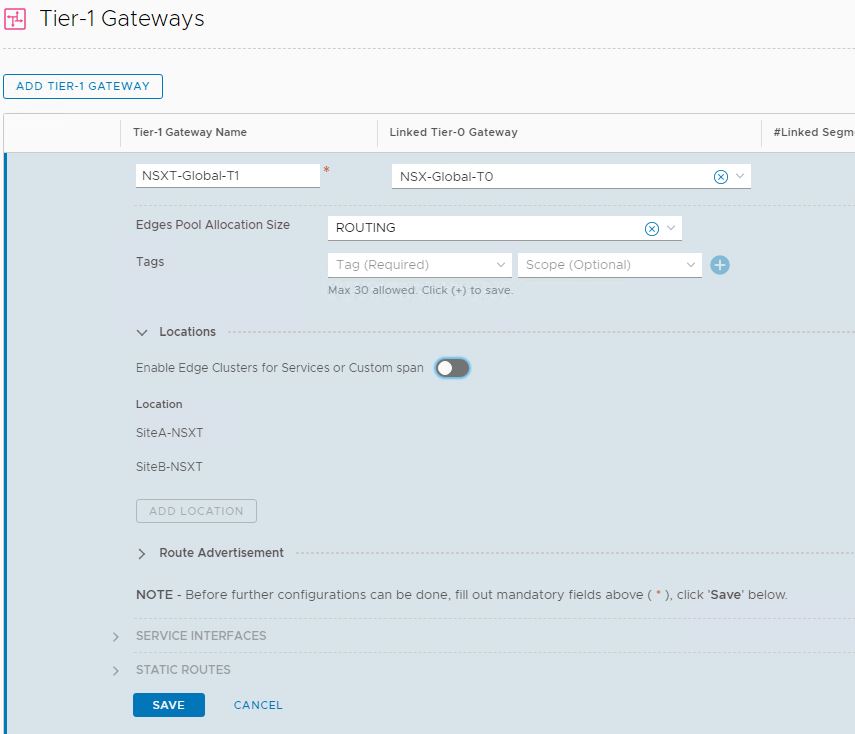Screen dimensions: 855x734
Task: Open the Scope (Optional) dropdown
Action: point(608,265)
